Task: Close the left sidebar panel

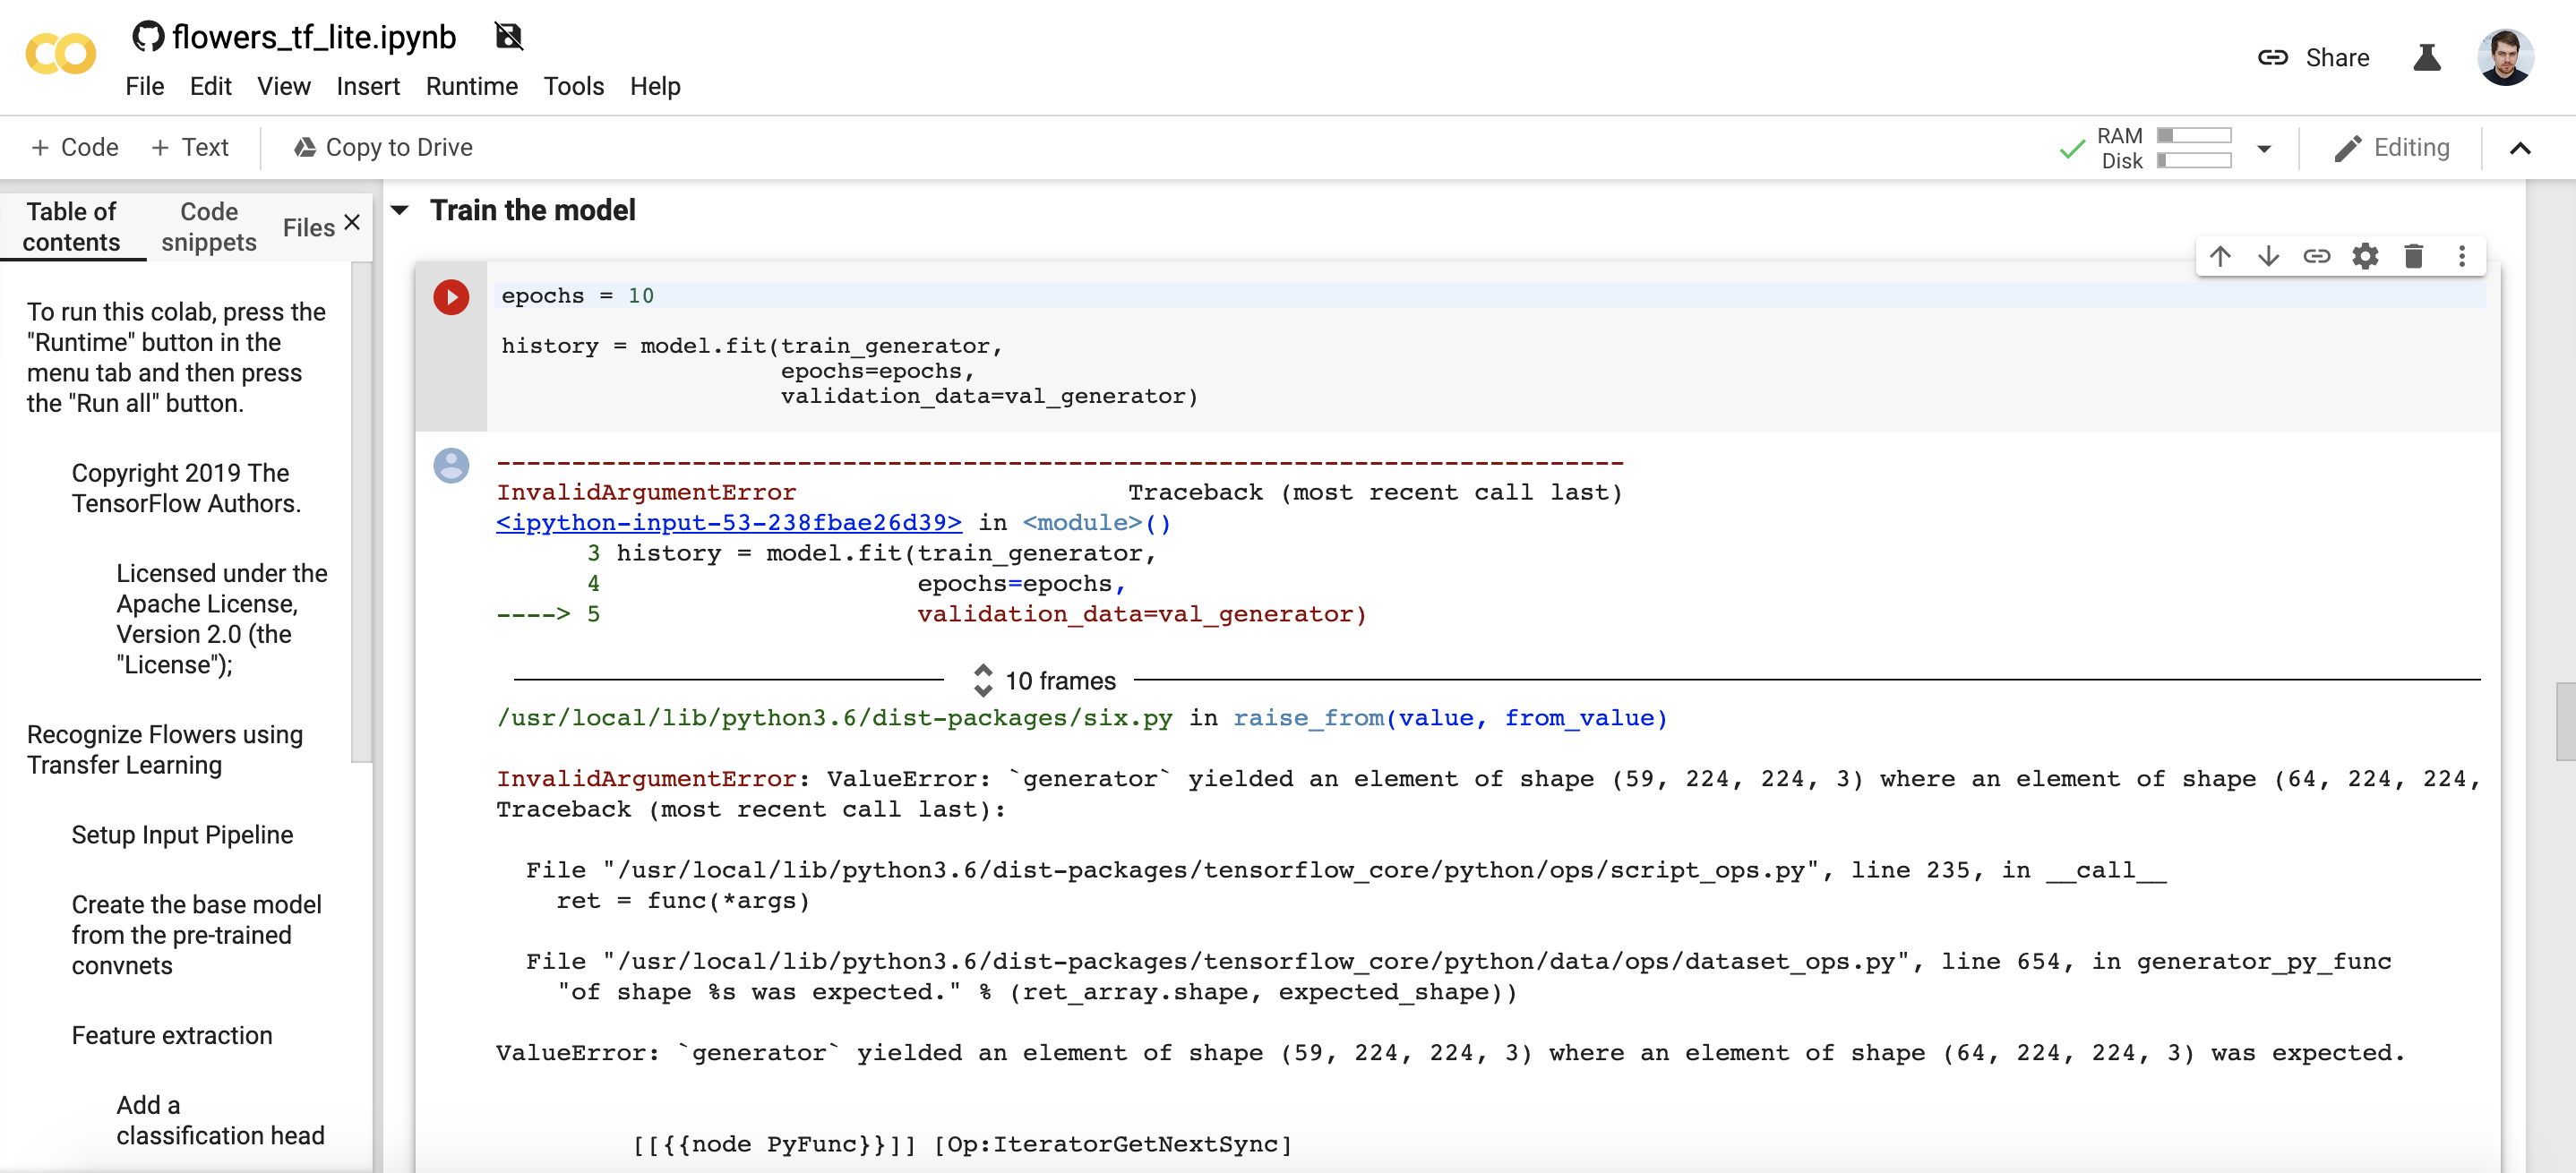Action: [352, 222]
